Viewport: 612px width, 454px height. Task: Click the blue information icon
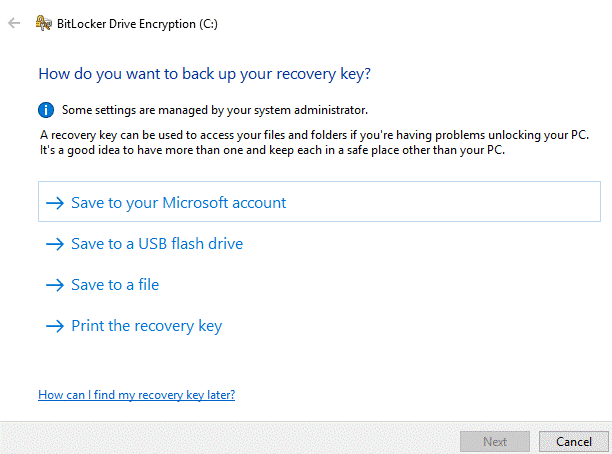(x=46, y=110)
